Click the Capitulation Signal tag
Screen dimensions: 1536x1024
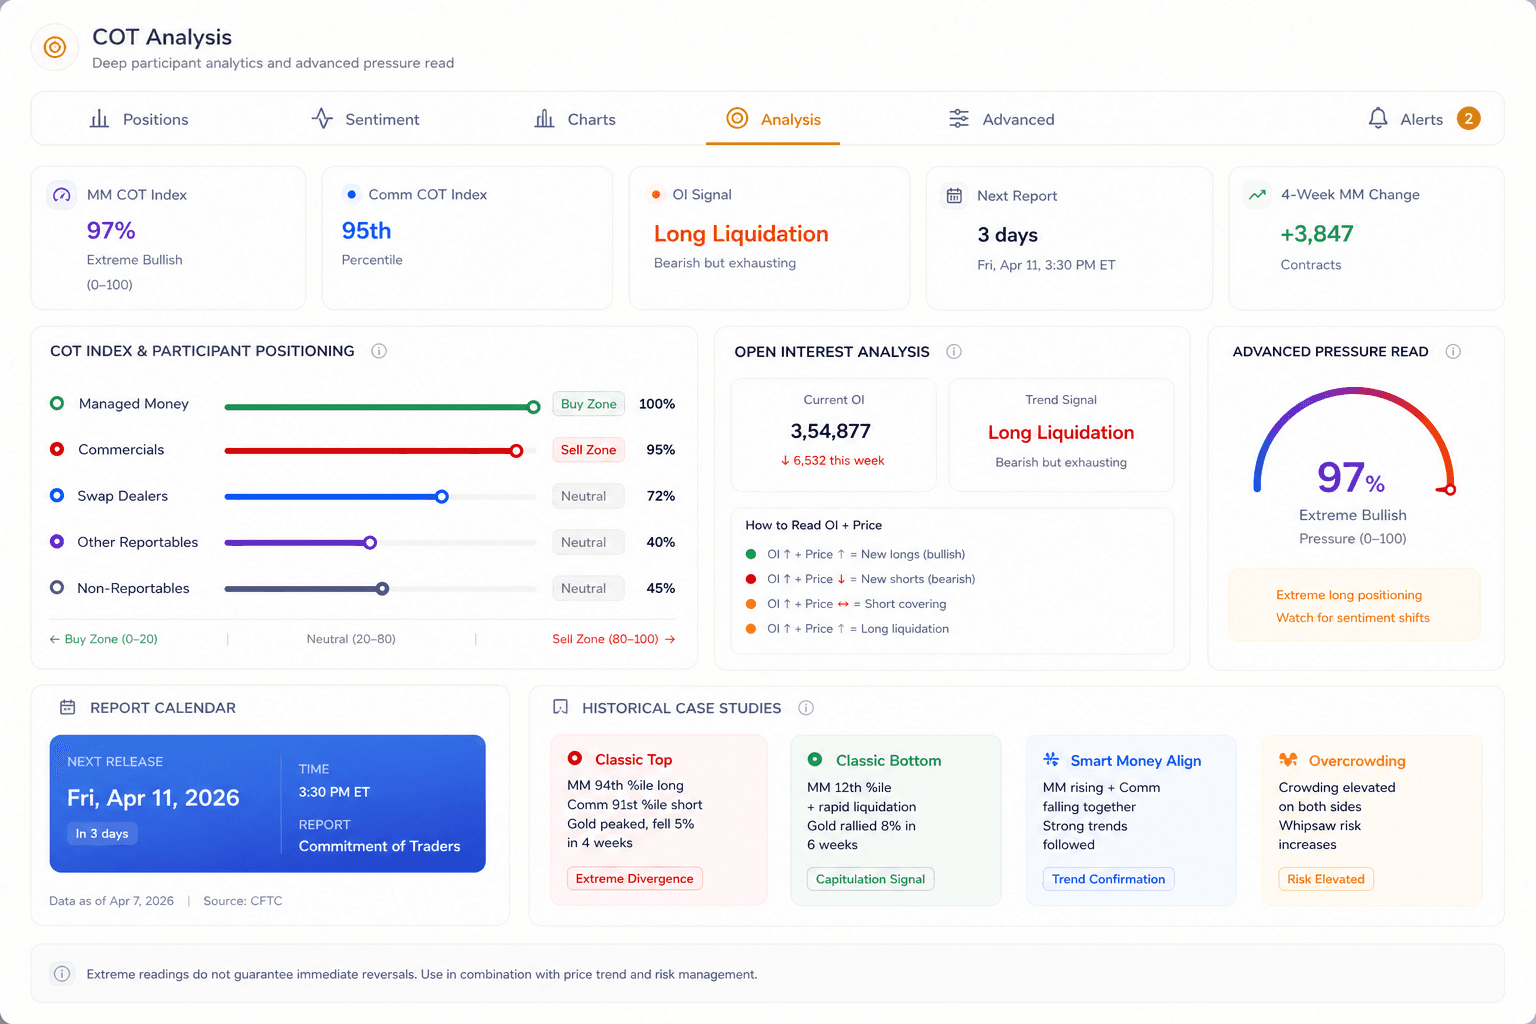tap(870, 879)
